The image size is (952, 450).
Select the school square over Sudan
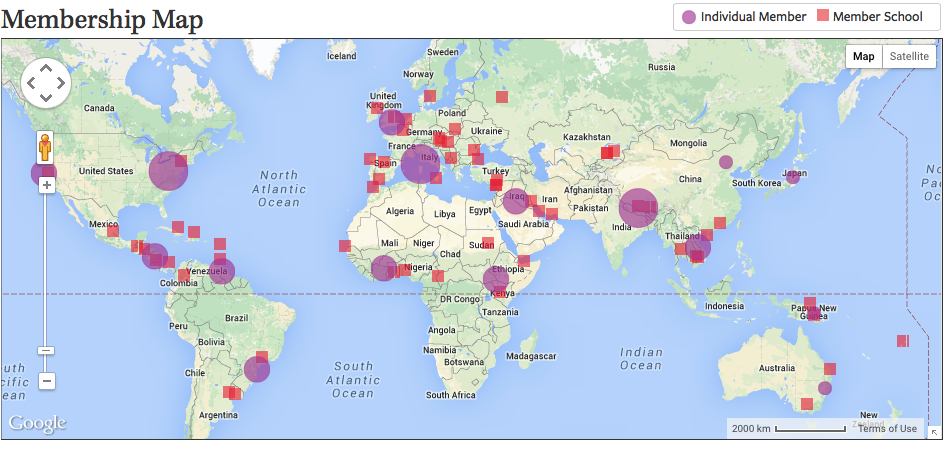click(488, 243)
